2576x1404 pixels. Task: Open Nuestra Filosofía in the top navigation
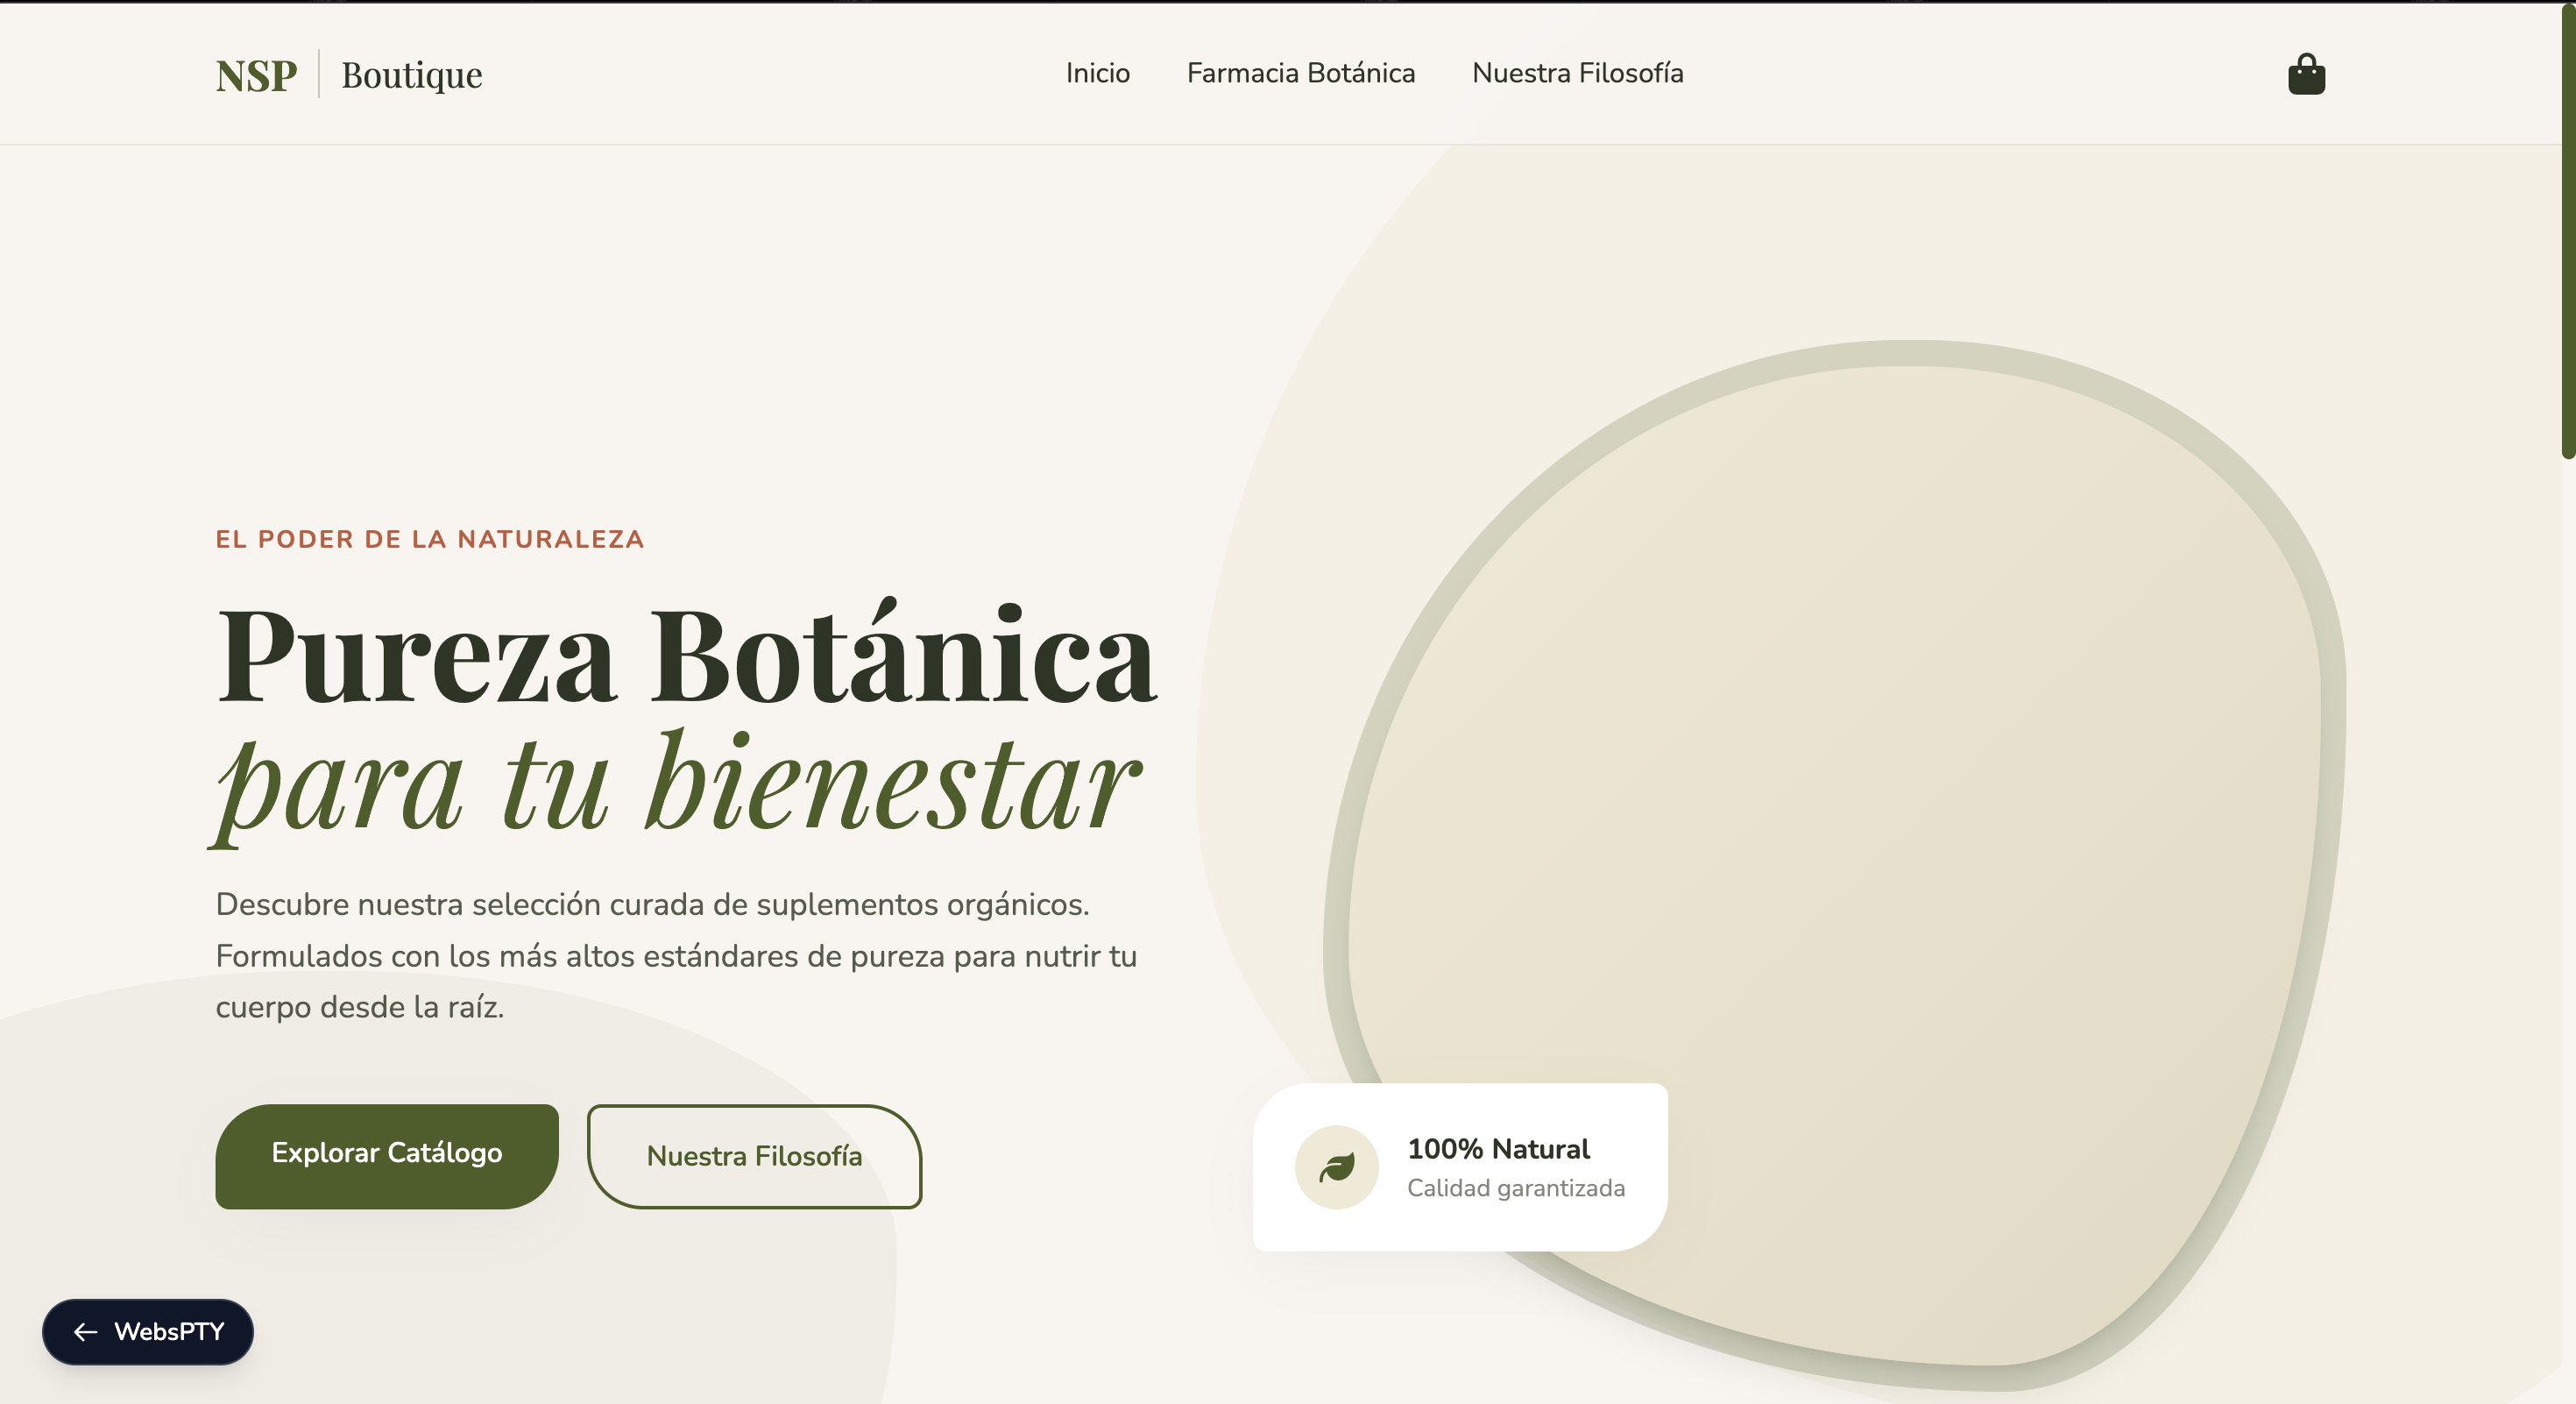pos(1578,73)
